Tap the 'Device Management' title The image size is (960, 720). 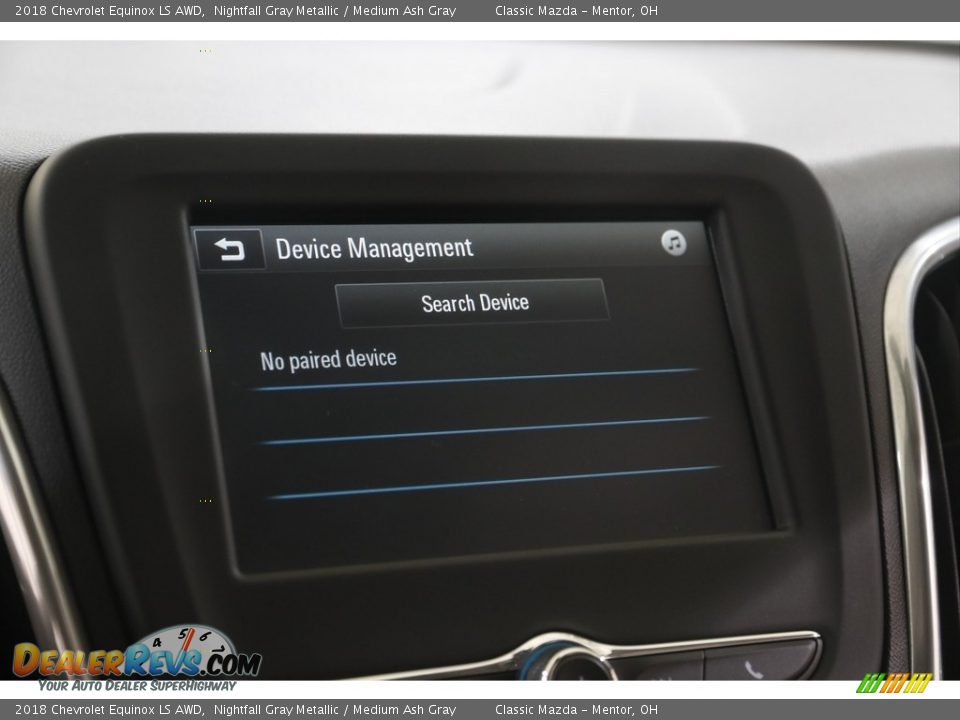click(x=374, y=249)
